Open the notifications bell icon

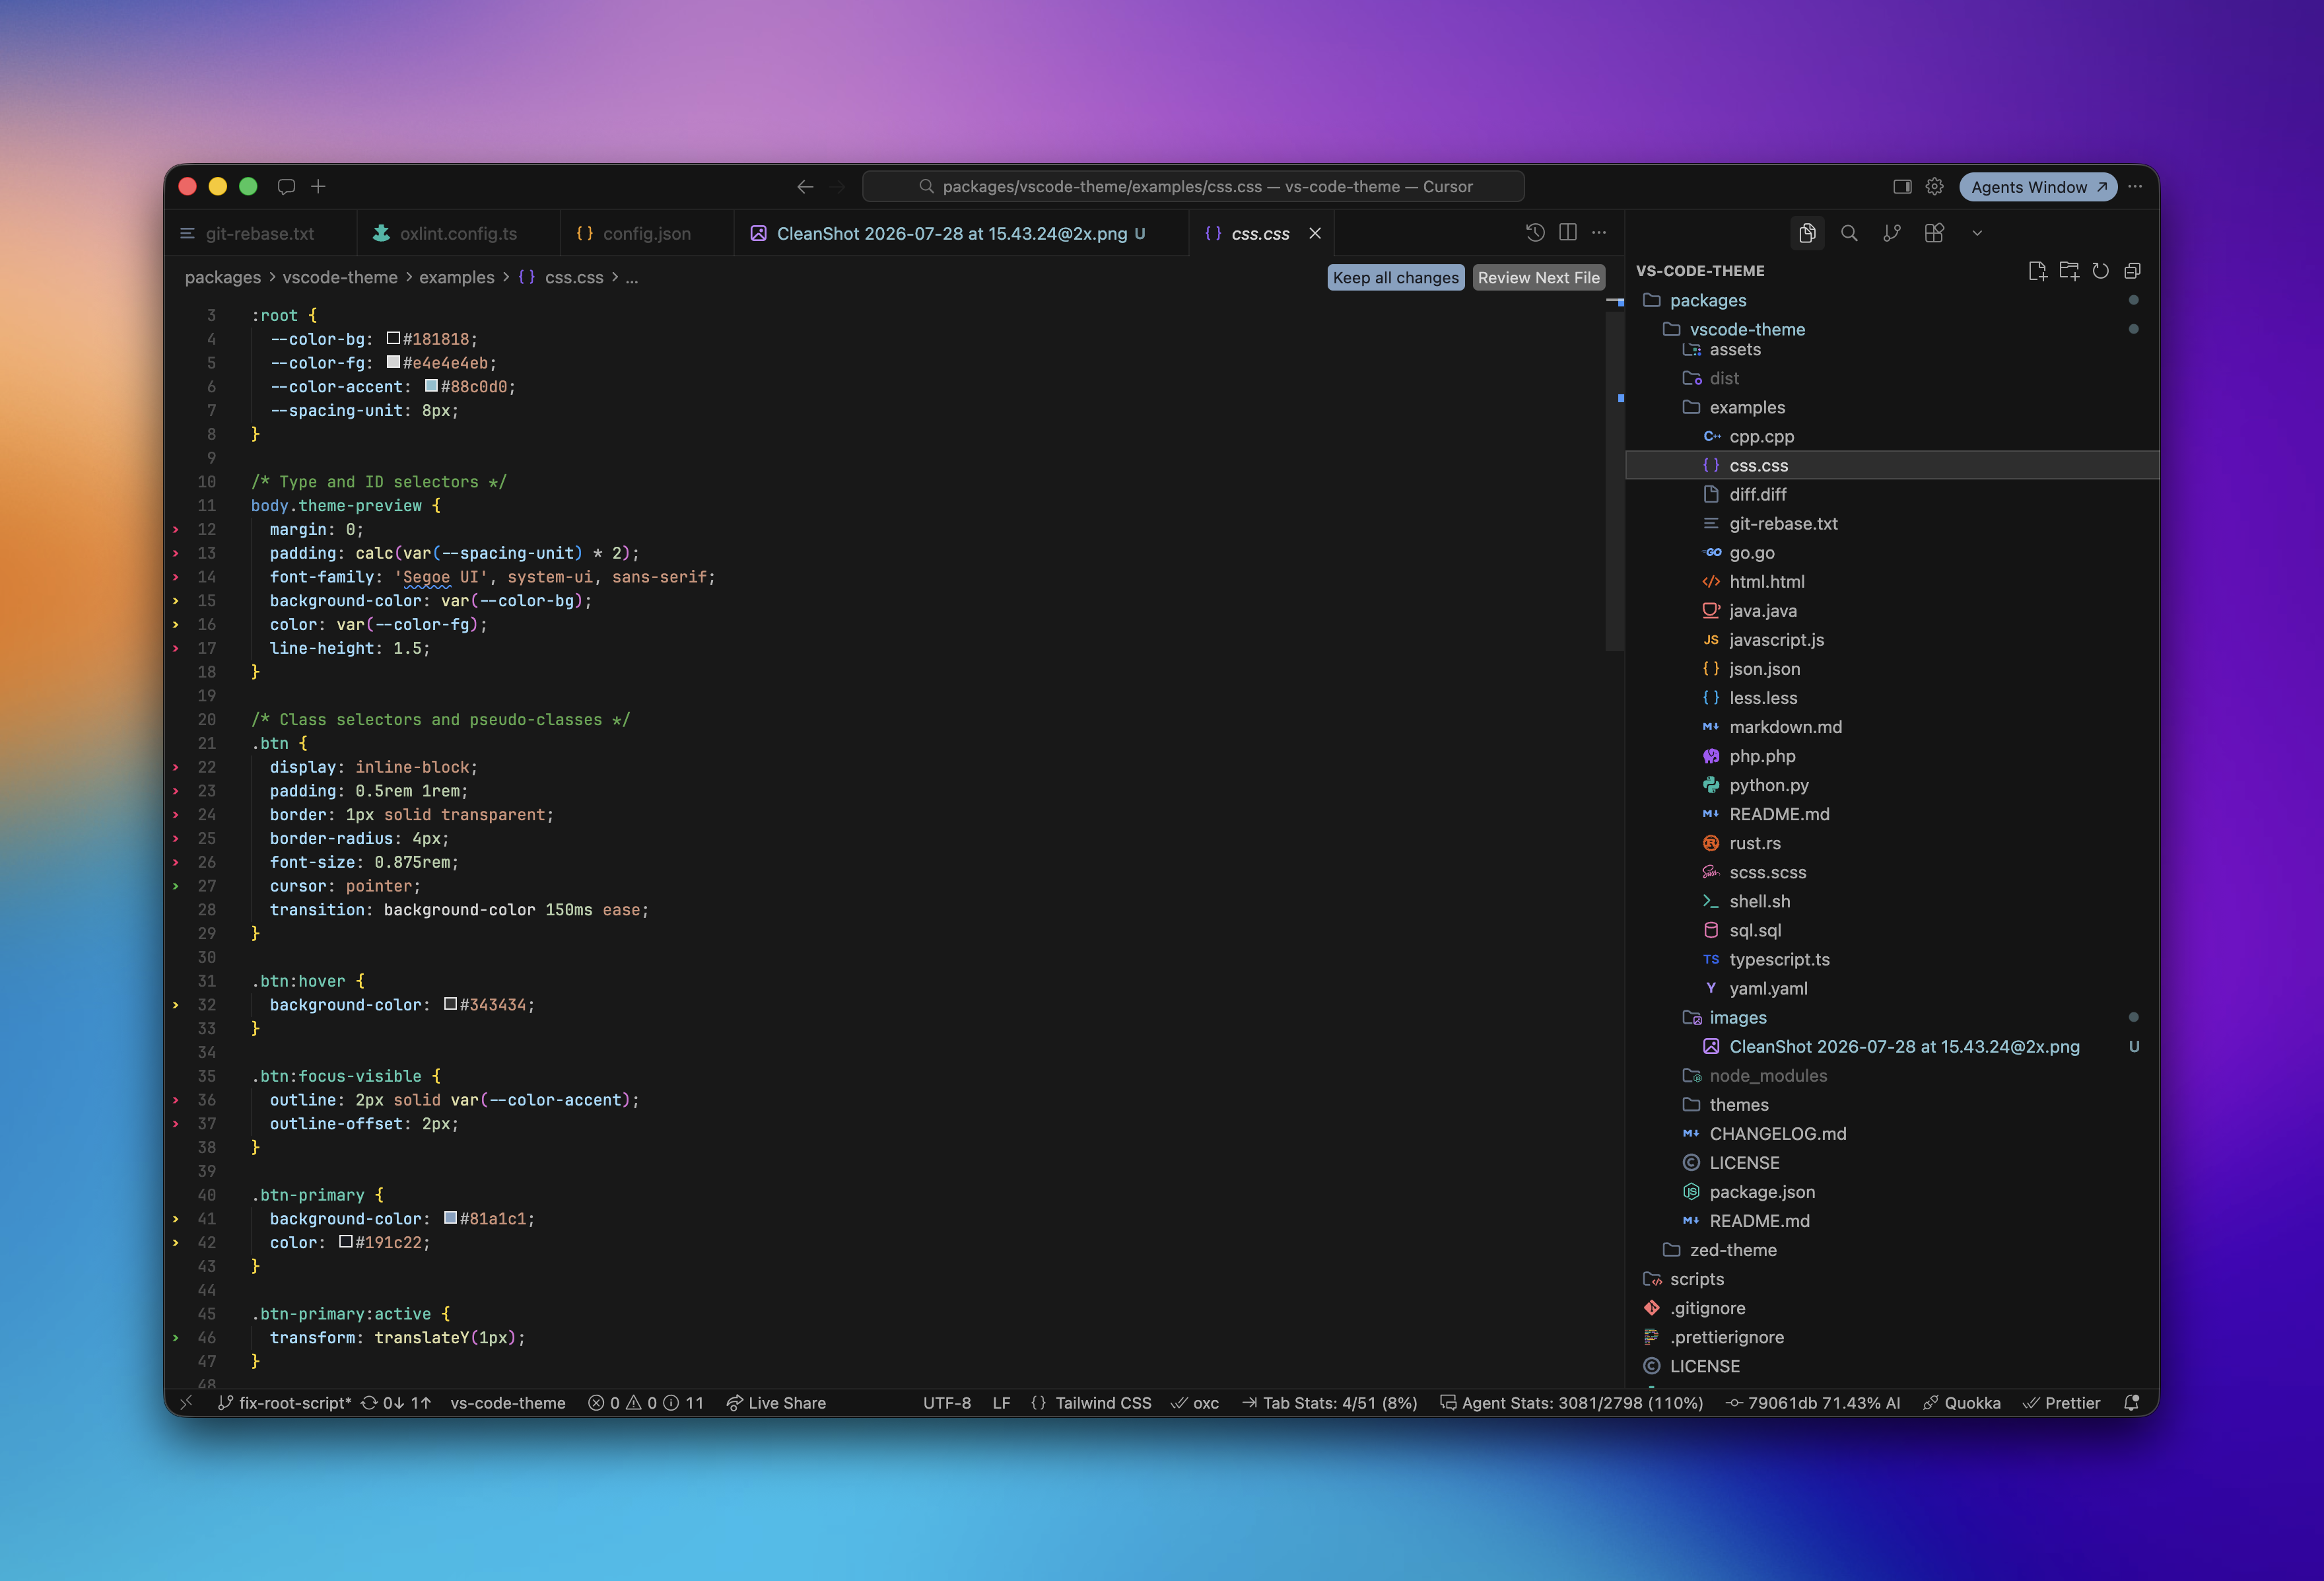(2132, 1403)
